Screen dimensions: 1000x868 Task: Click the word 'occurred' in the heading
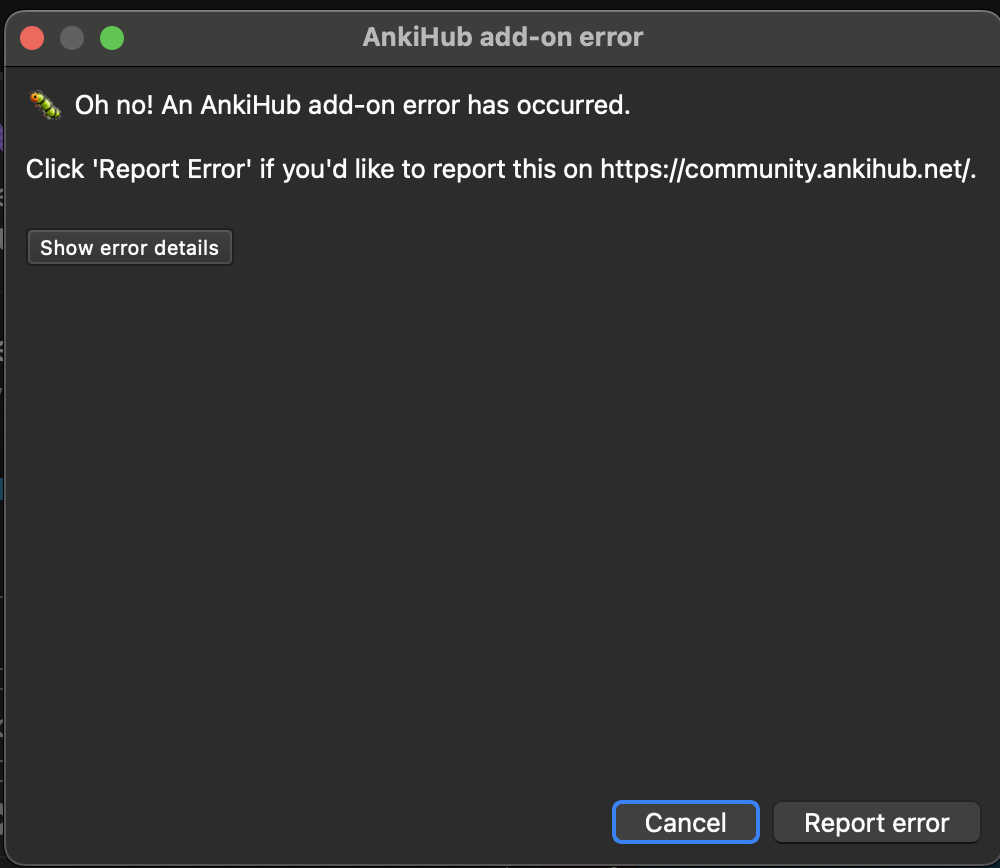[586, 105]
